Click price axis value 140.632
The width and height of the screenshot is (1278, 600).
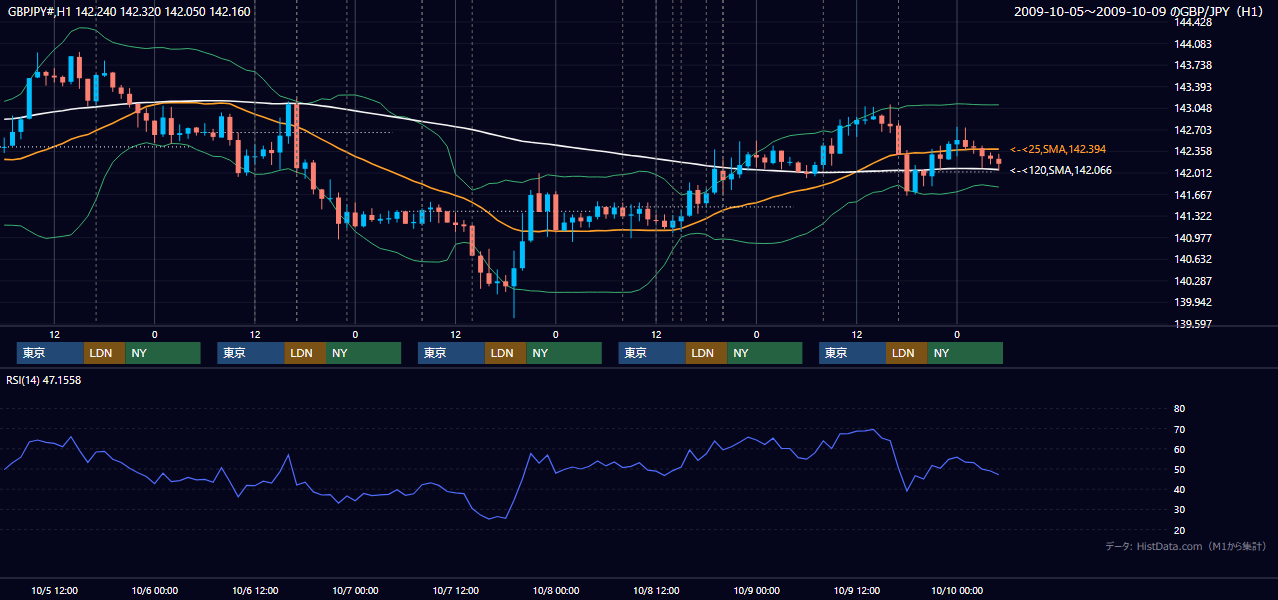pos(1194,259)
